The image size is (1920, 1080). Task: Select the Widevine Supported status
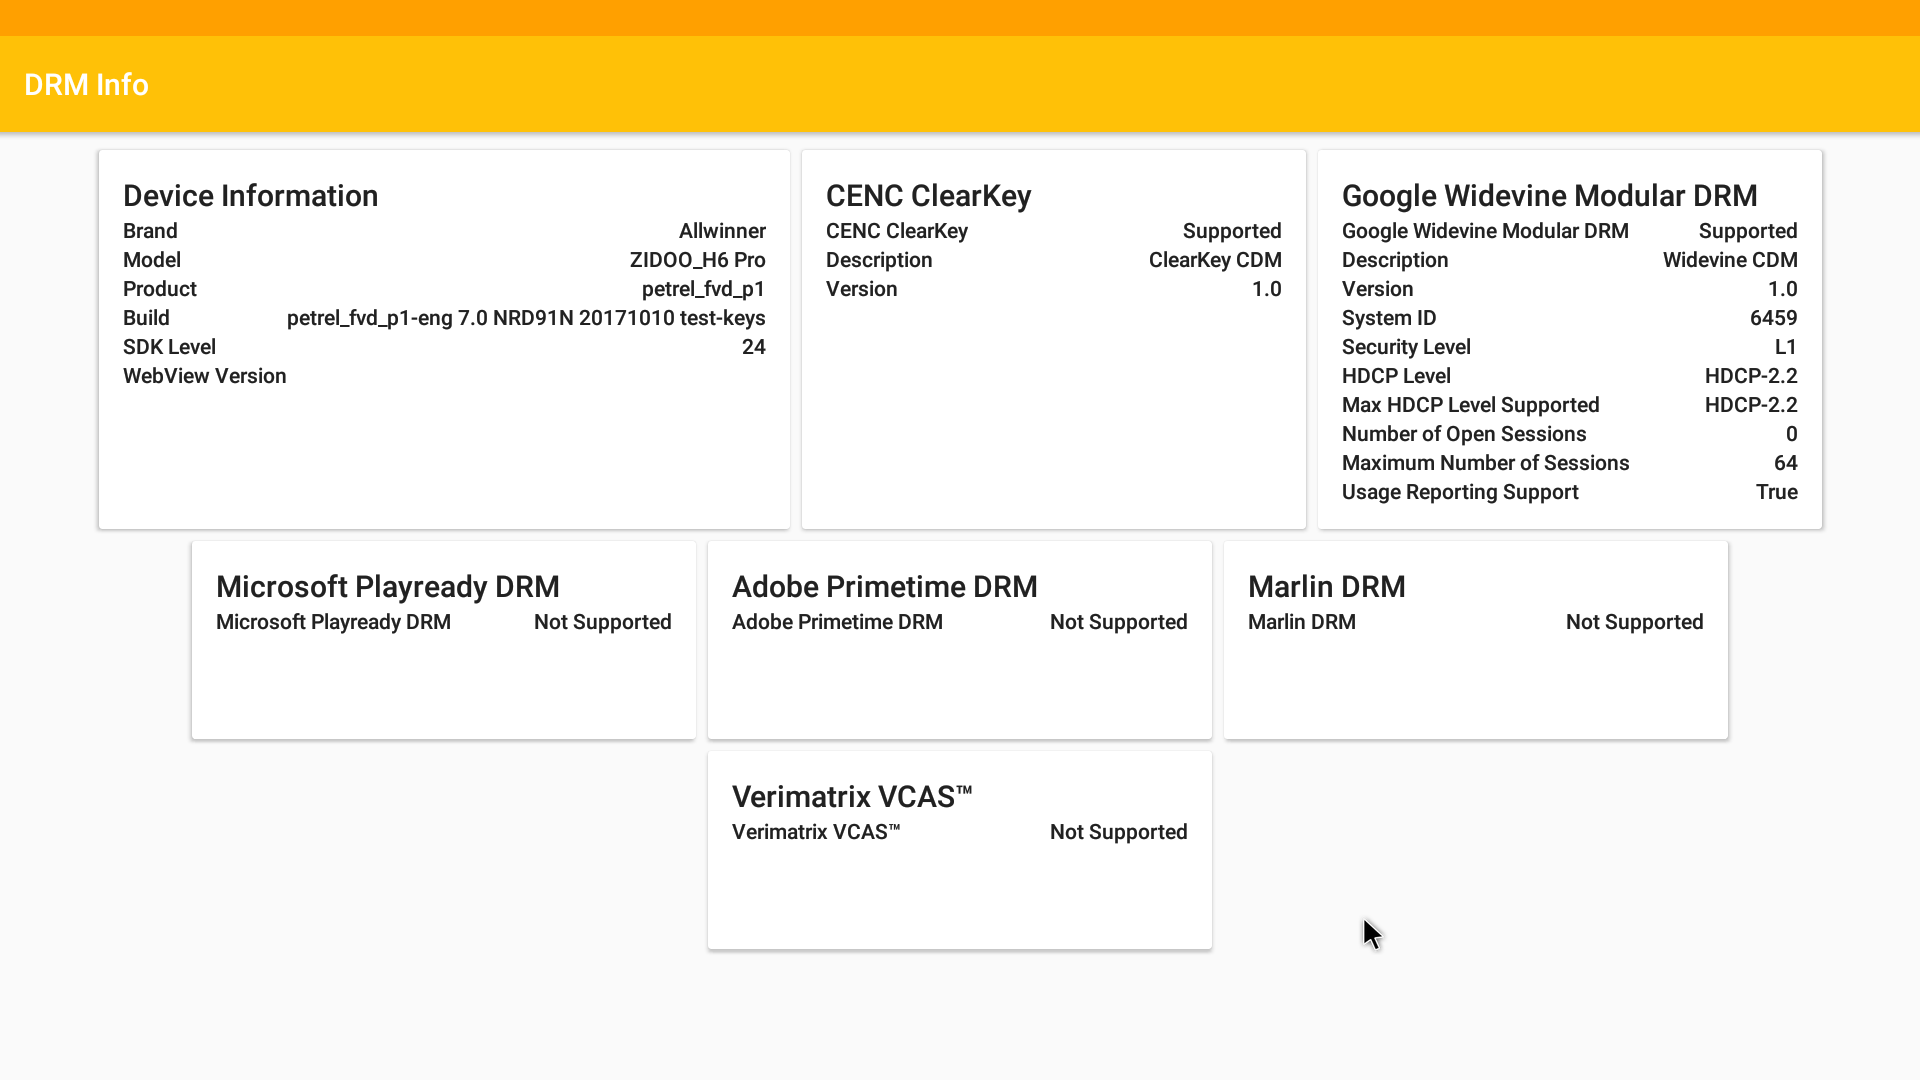click(1748, 231)
